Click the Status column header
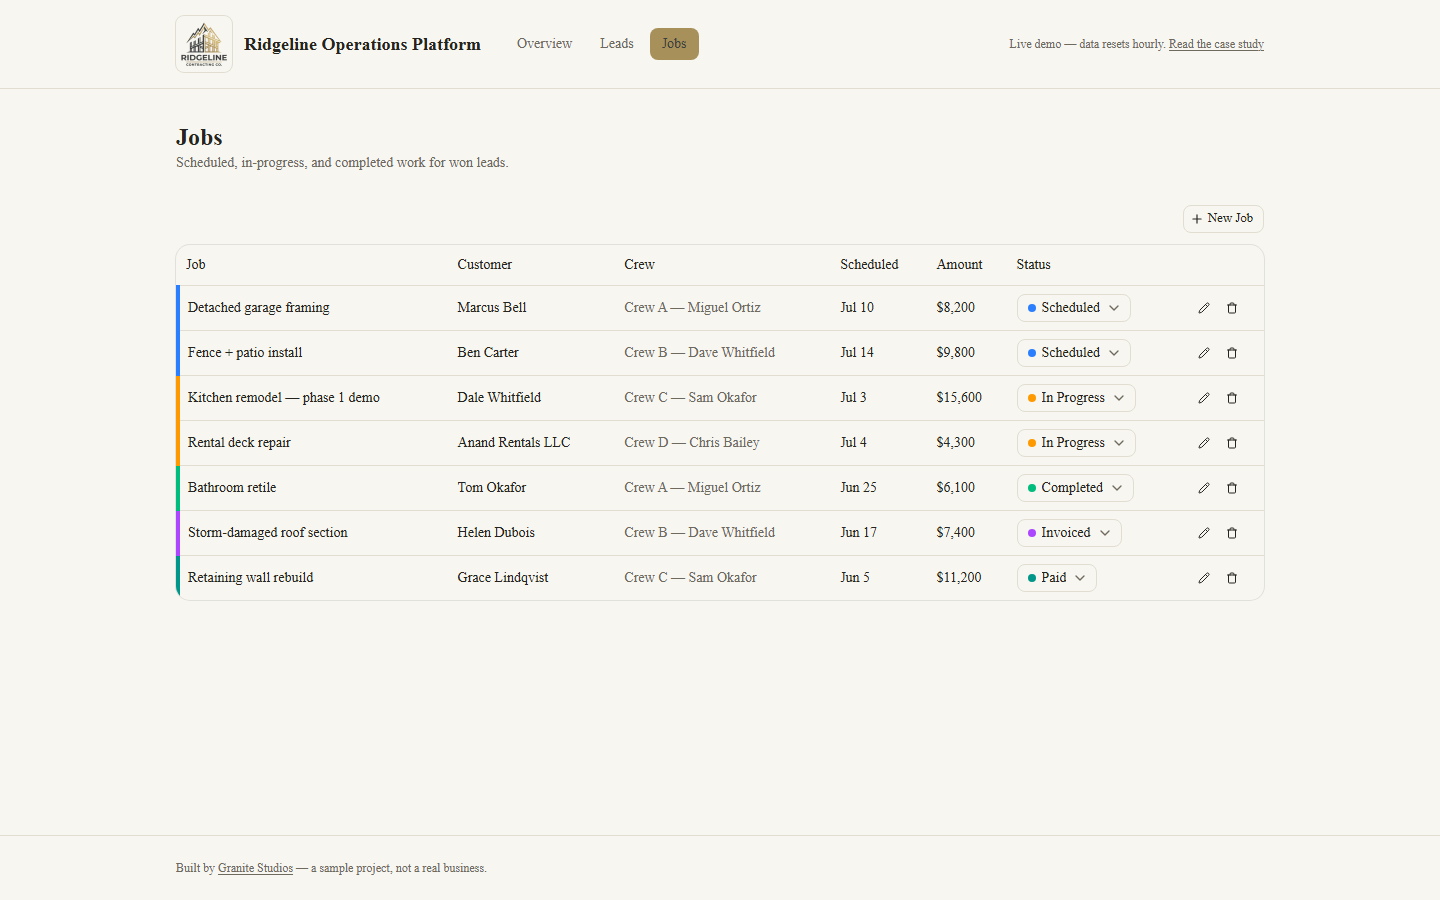This screenshot has height=900, width=1440. [1033, 265]
